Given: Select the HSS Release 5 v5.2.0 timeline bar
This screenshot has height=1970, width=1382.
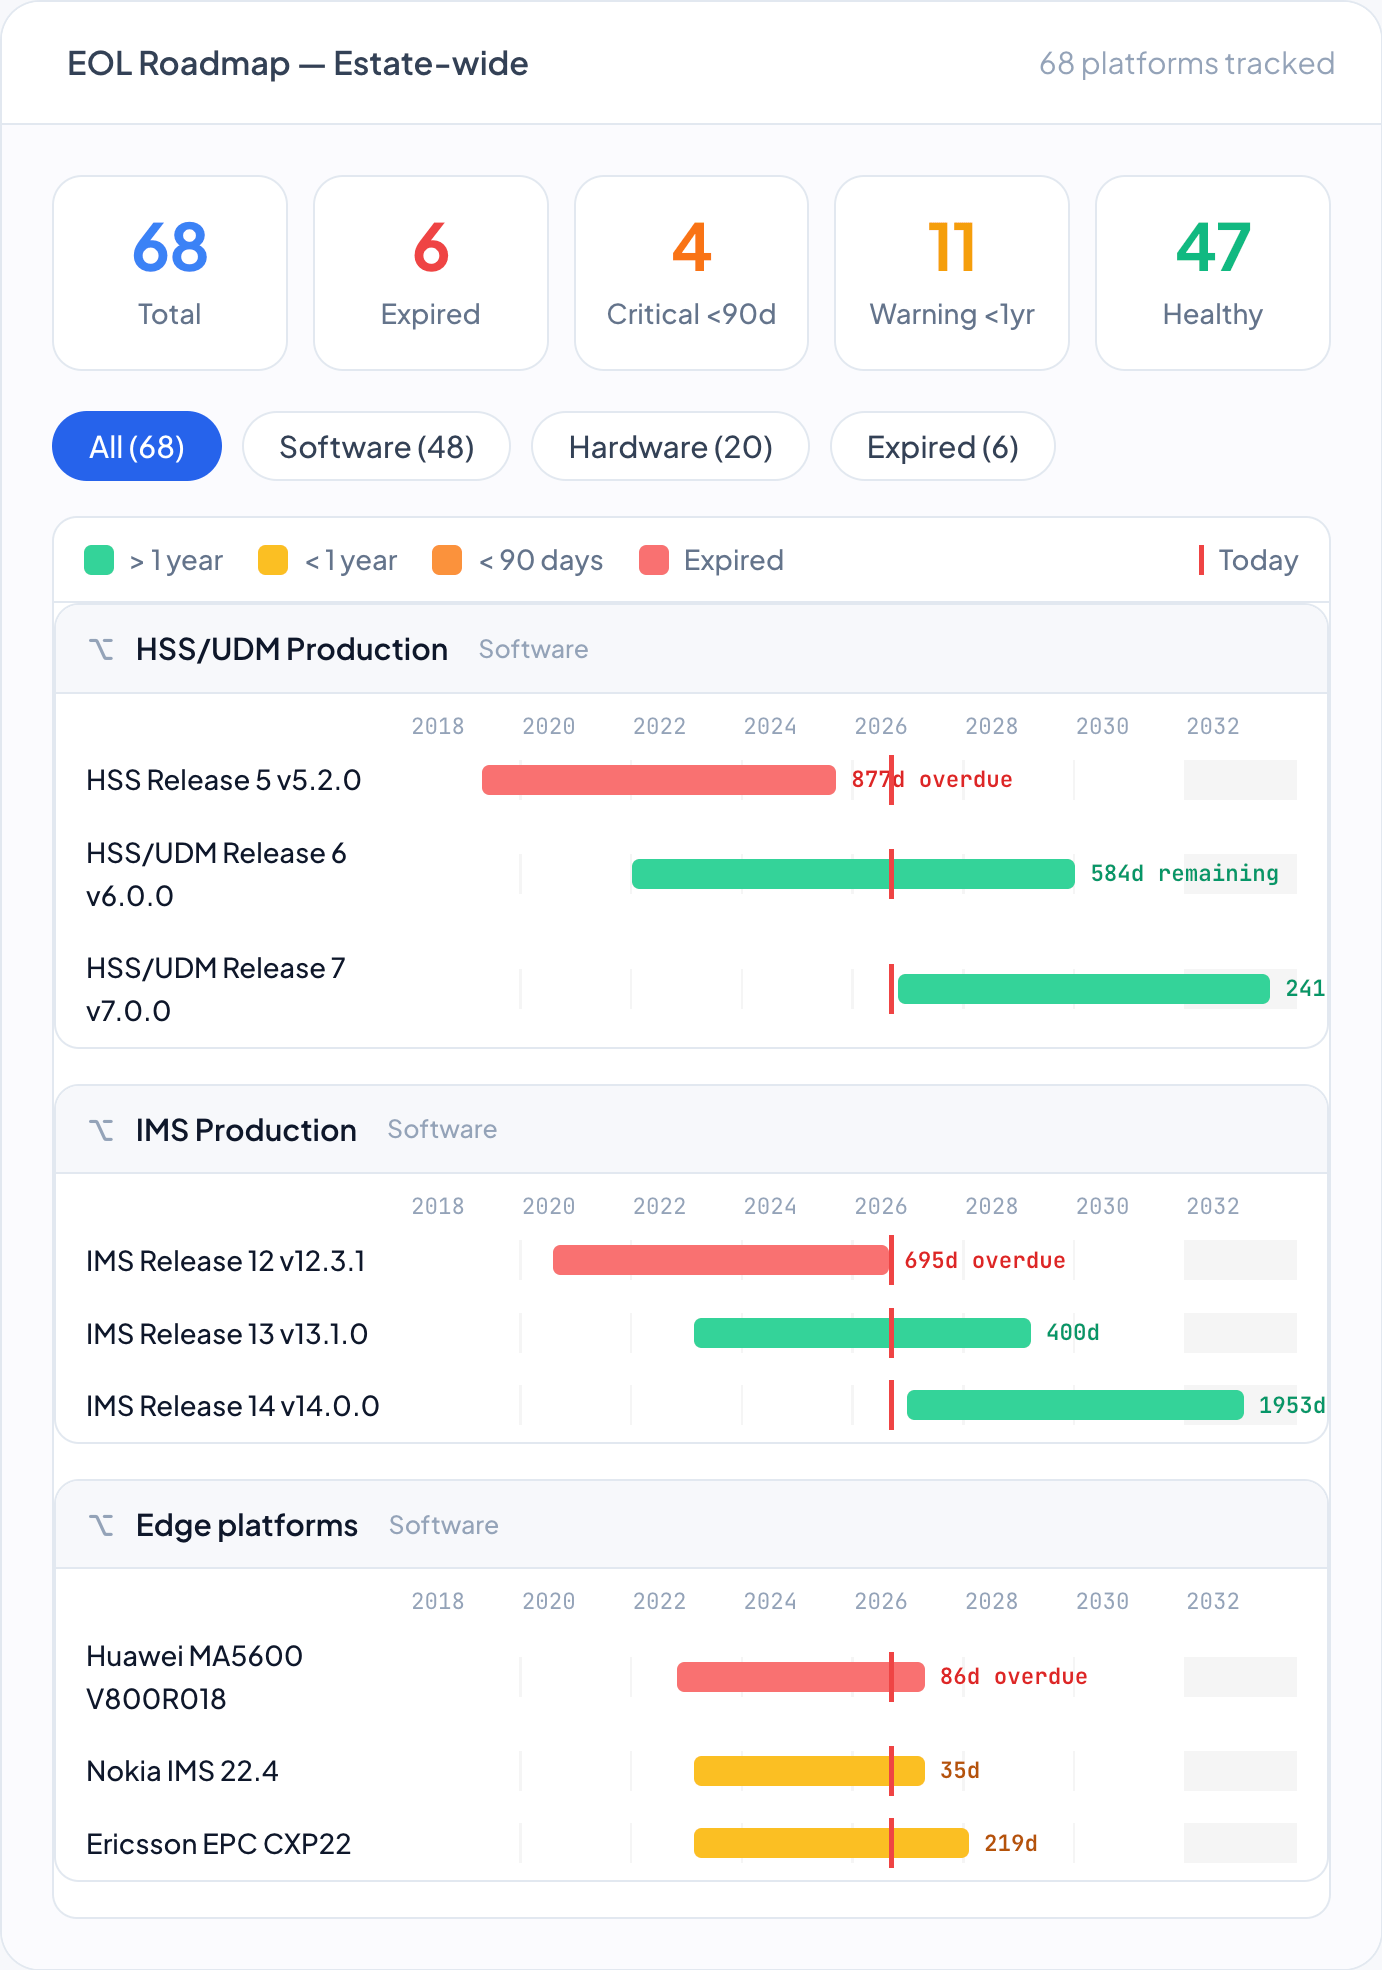Looking at the screenshot, I should [x=659, y=780].
